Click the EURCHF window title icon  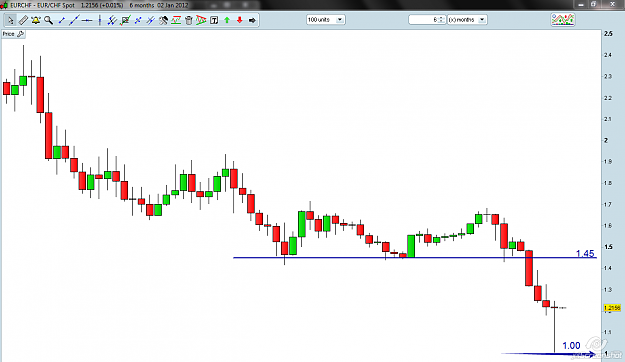[4, 5]
